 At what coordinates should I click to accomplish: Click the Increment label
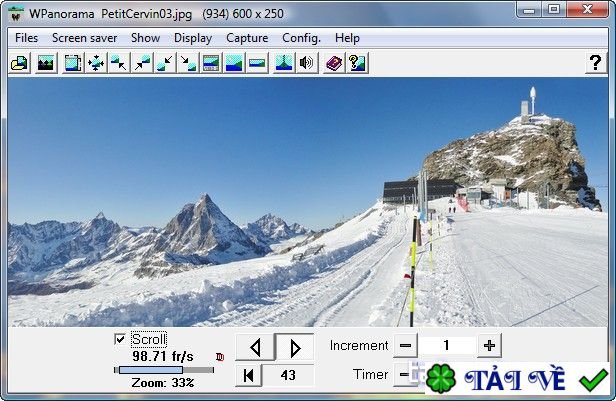[359, 346]
